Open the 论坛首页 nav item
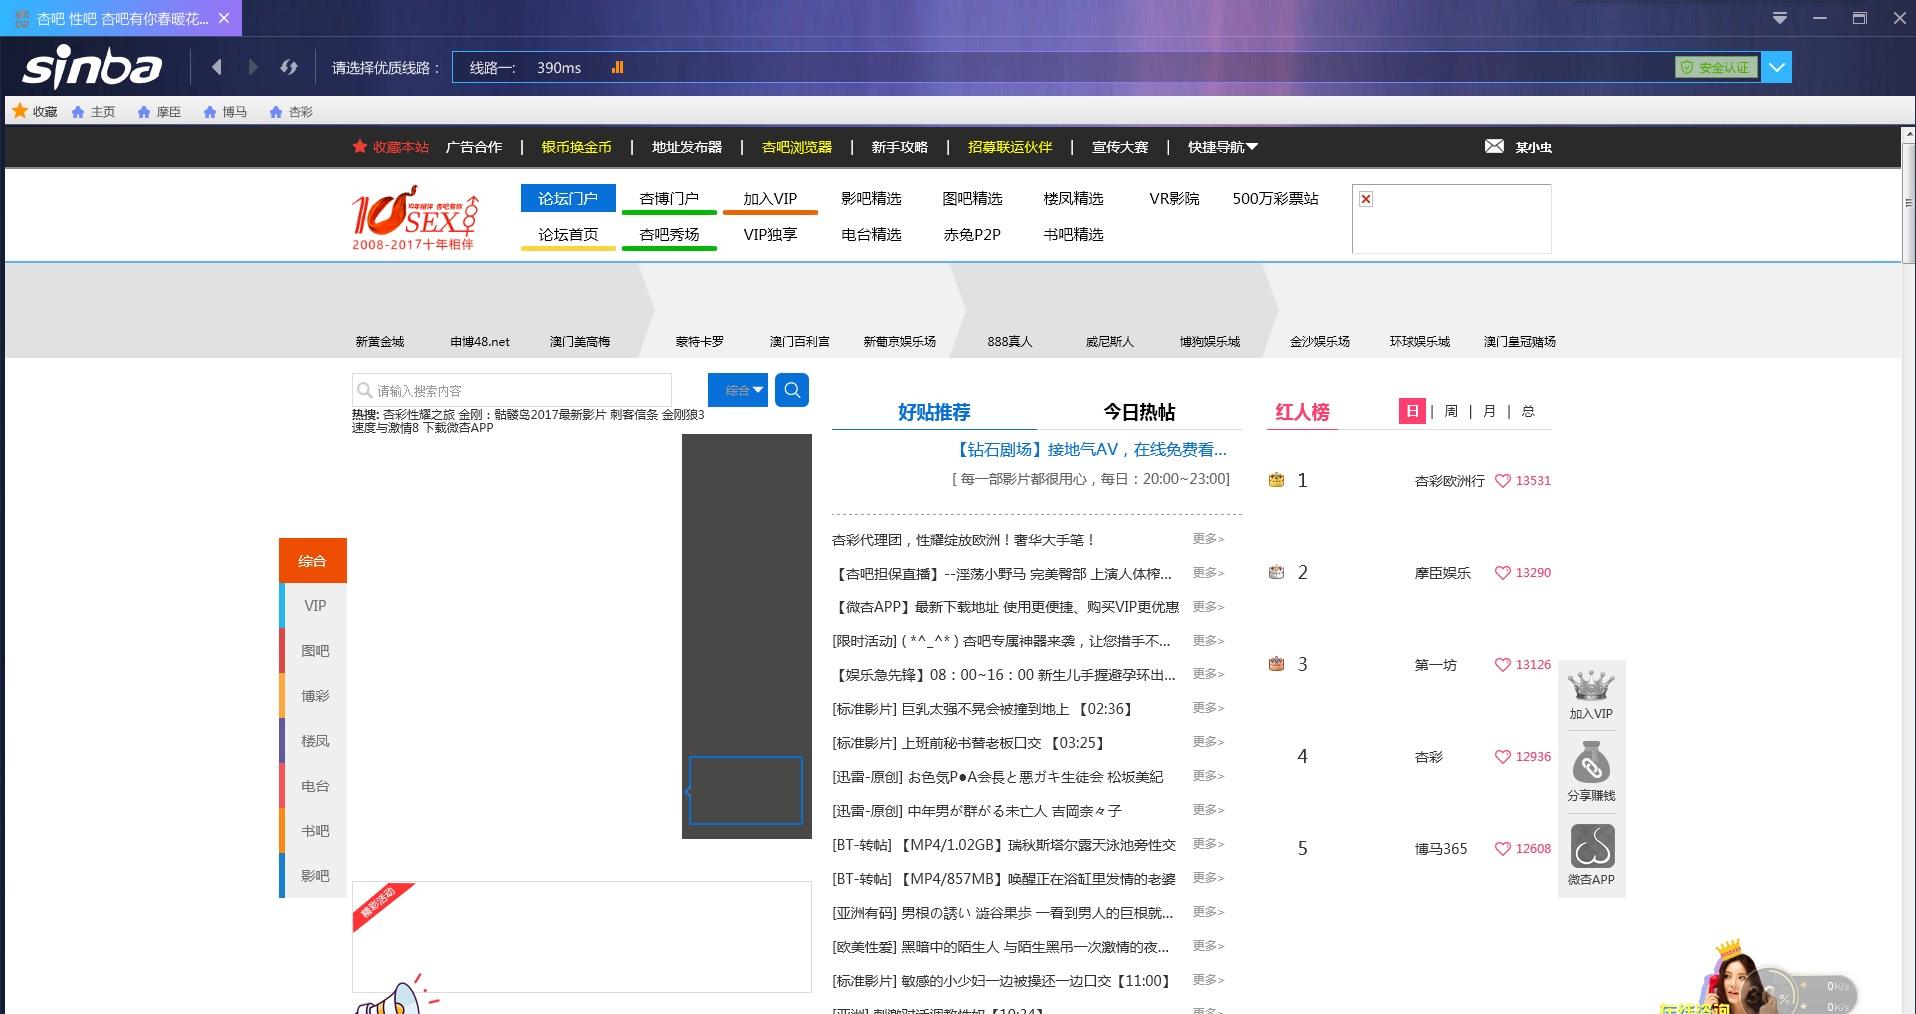1916x1014 pixels. [x=568, y=234]
